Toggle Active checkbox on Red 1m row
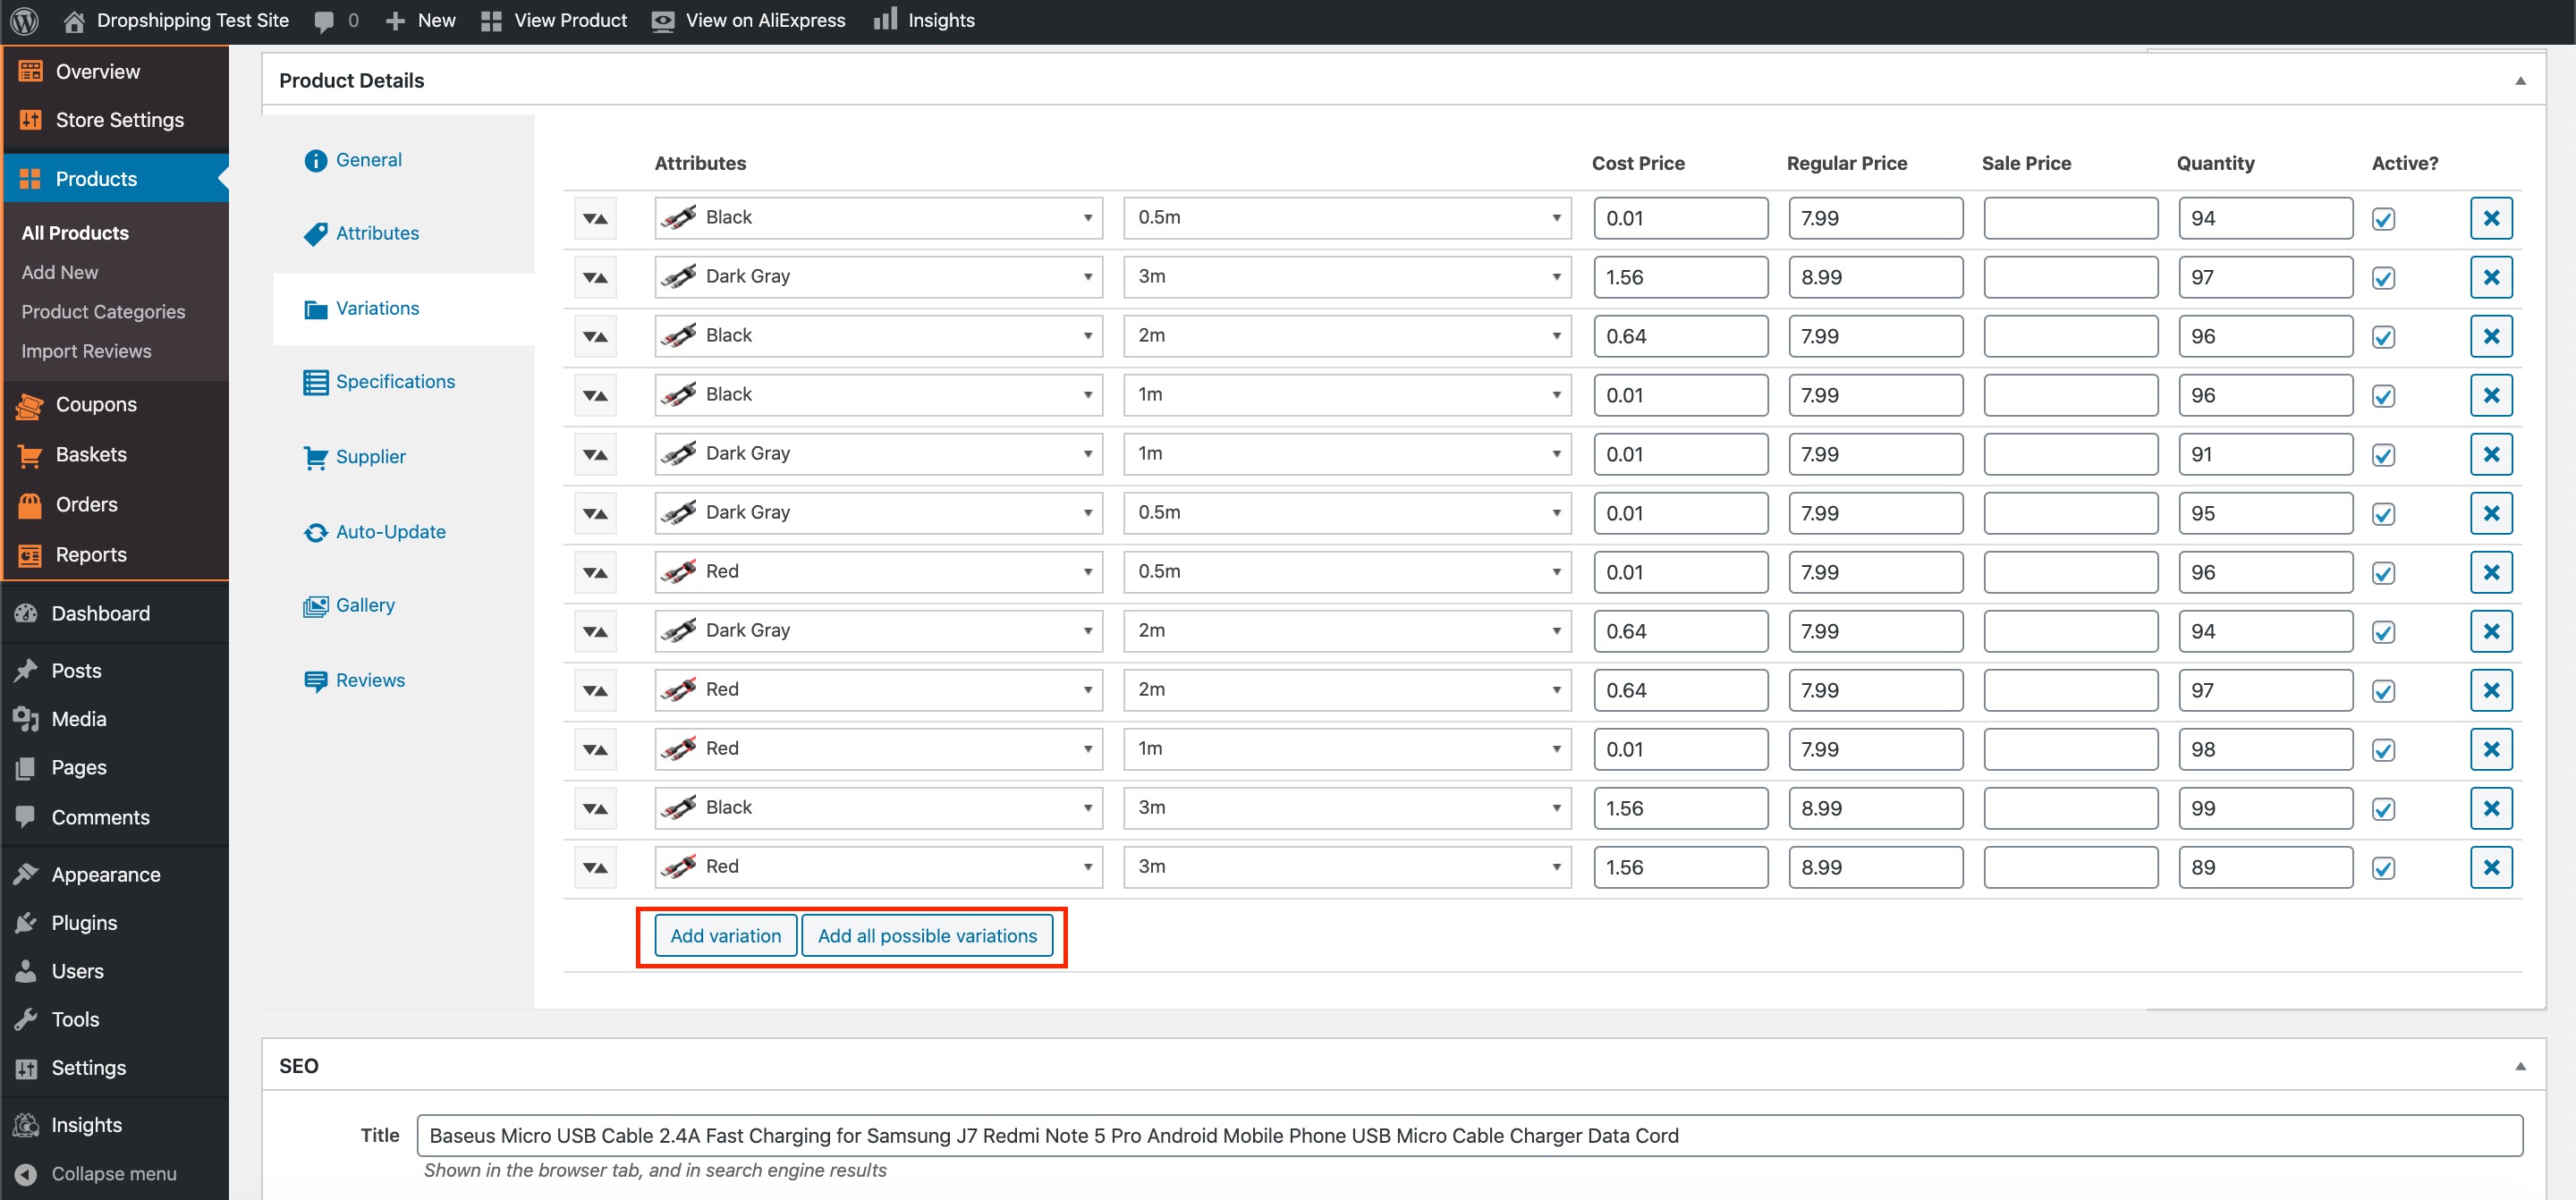The image size is (2576, 1200). click(2383, 750)
